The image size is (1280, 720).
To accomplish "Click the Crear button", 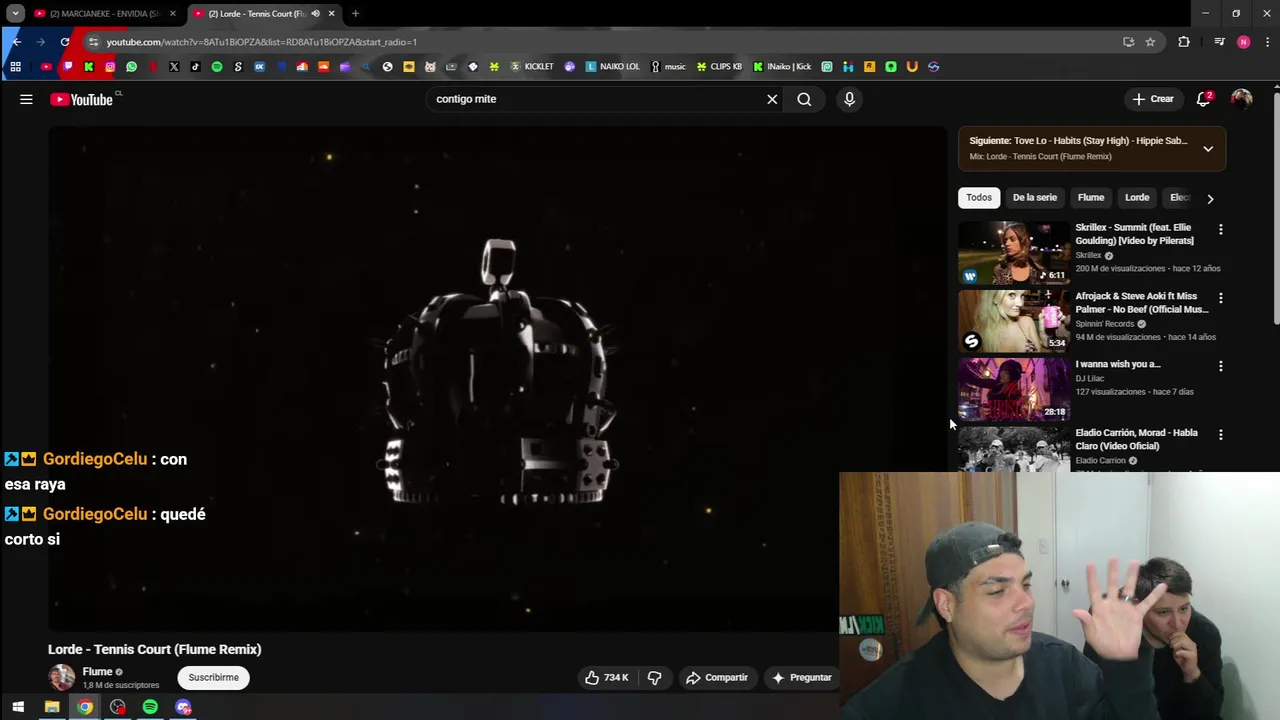I will point(1153,99).
